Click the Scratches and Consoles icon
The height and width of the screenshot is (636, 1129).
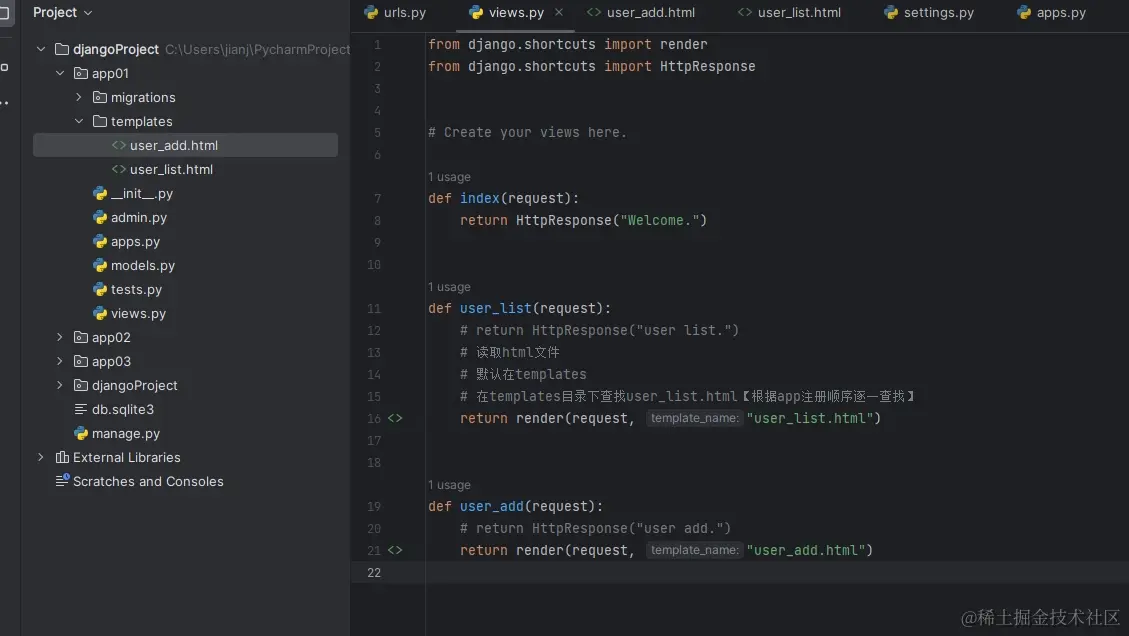click(x=62, y=480)
